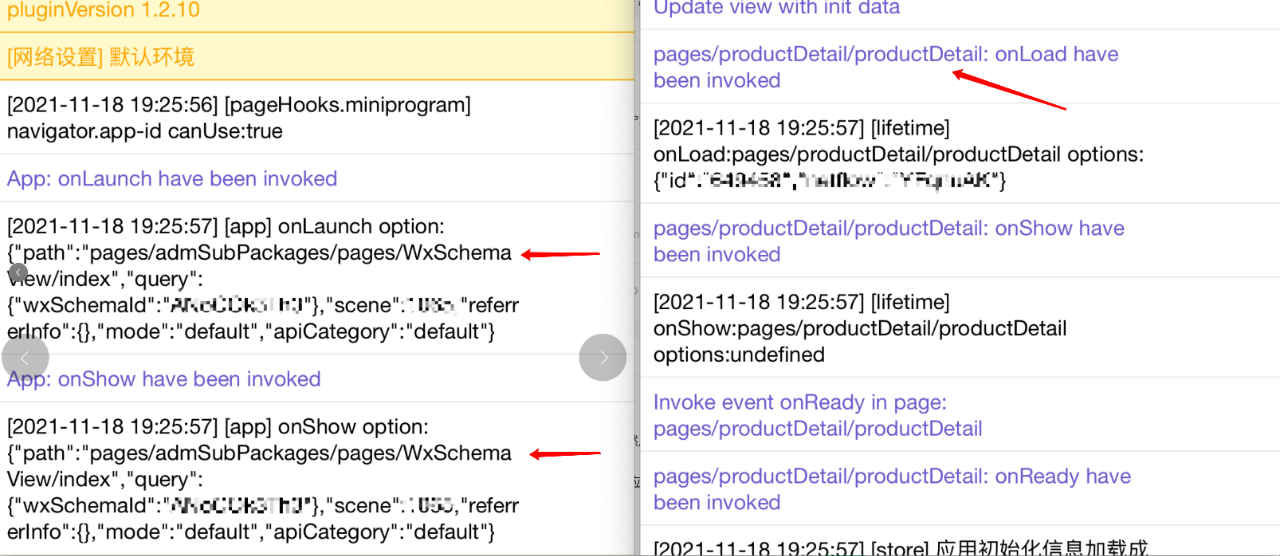Click the previous image left arrow button
The image size is (1280, 556).
point(25,357)
